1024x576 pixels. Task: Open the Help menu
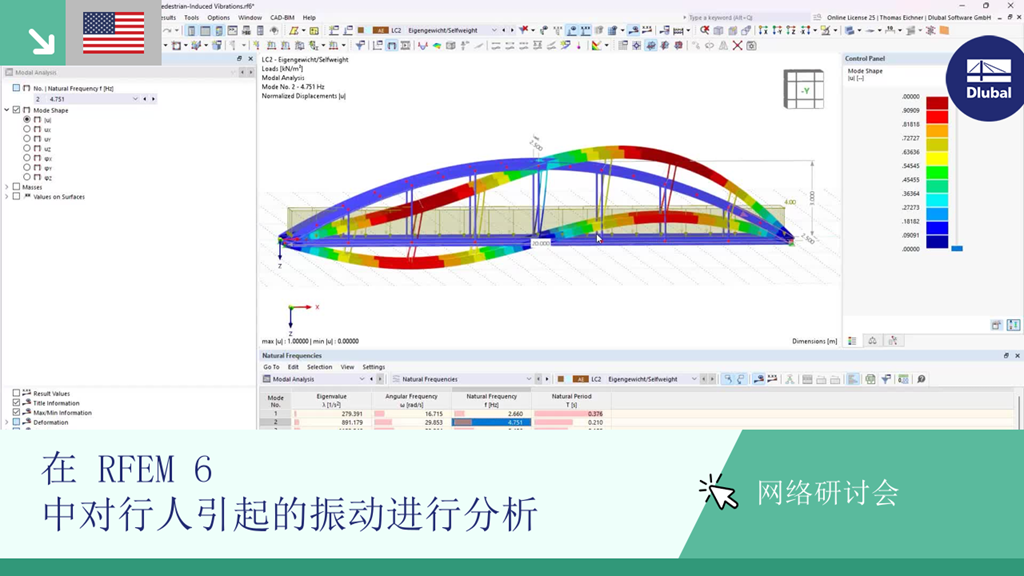point(309,18)
